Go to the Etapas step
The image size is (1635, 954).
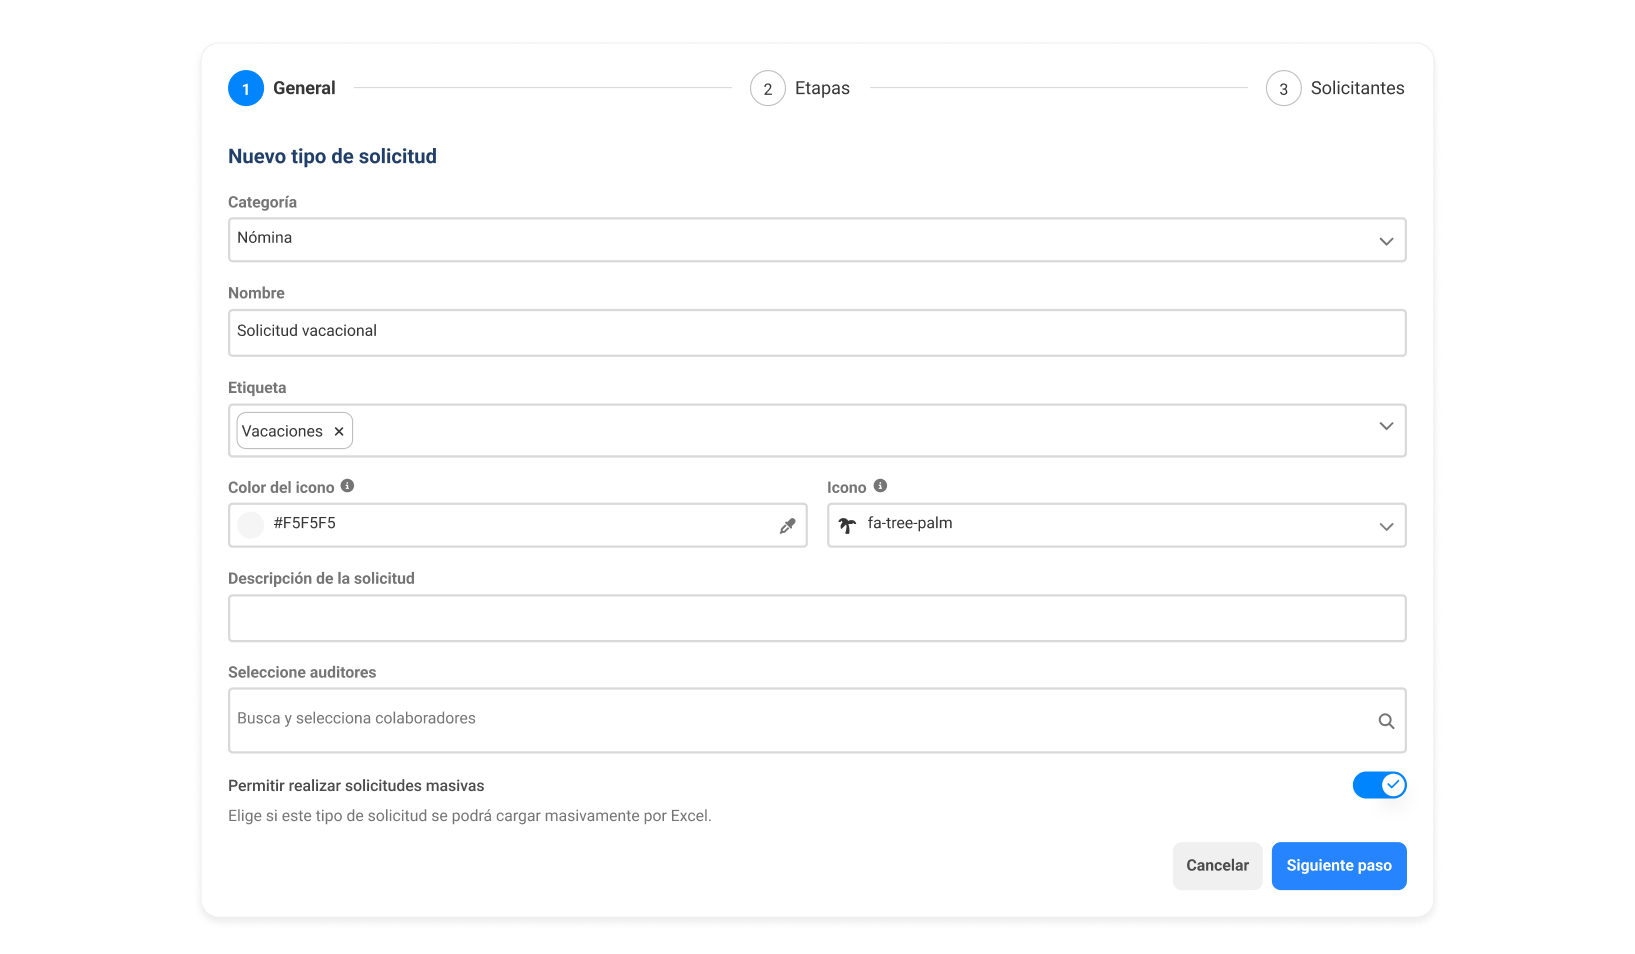[x=821, y=89]
